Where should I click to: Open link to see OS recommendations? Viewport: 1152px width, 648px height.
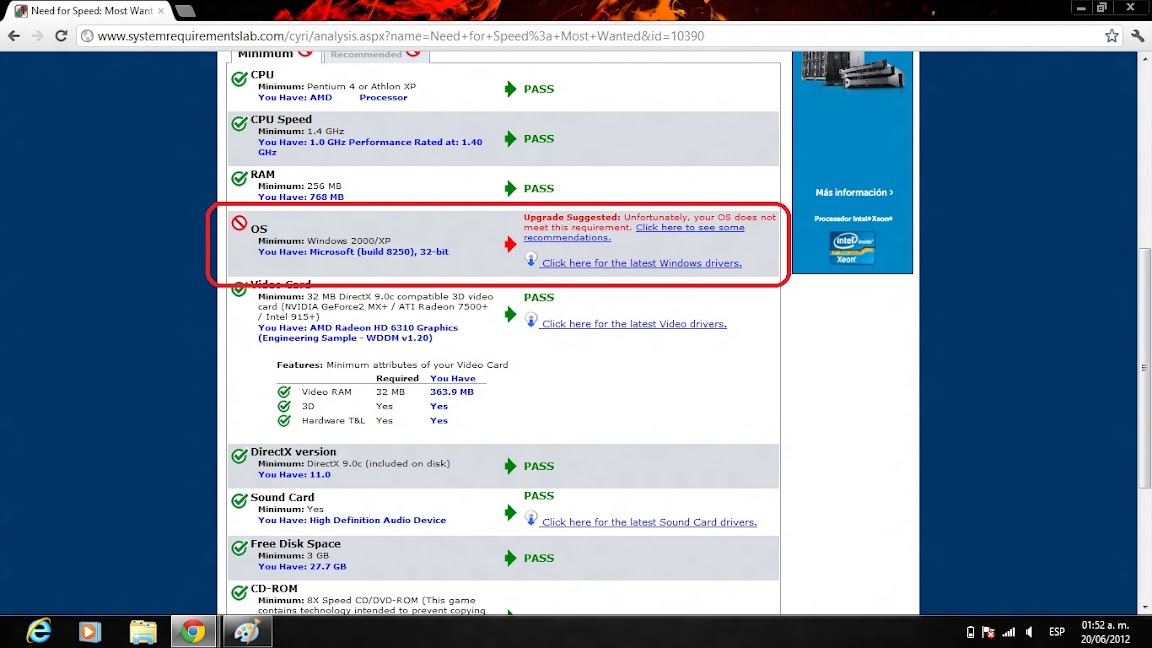(x=634, y=232)
